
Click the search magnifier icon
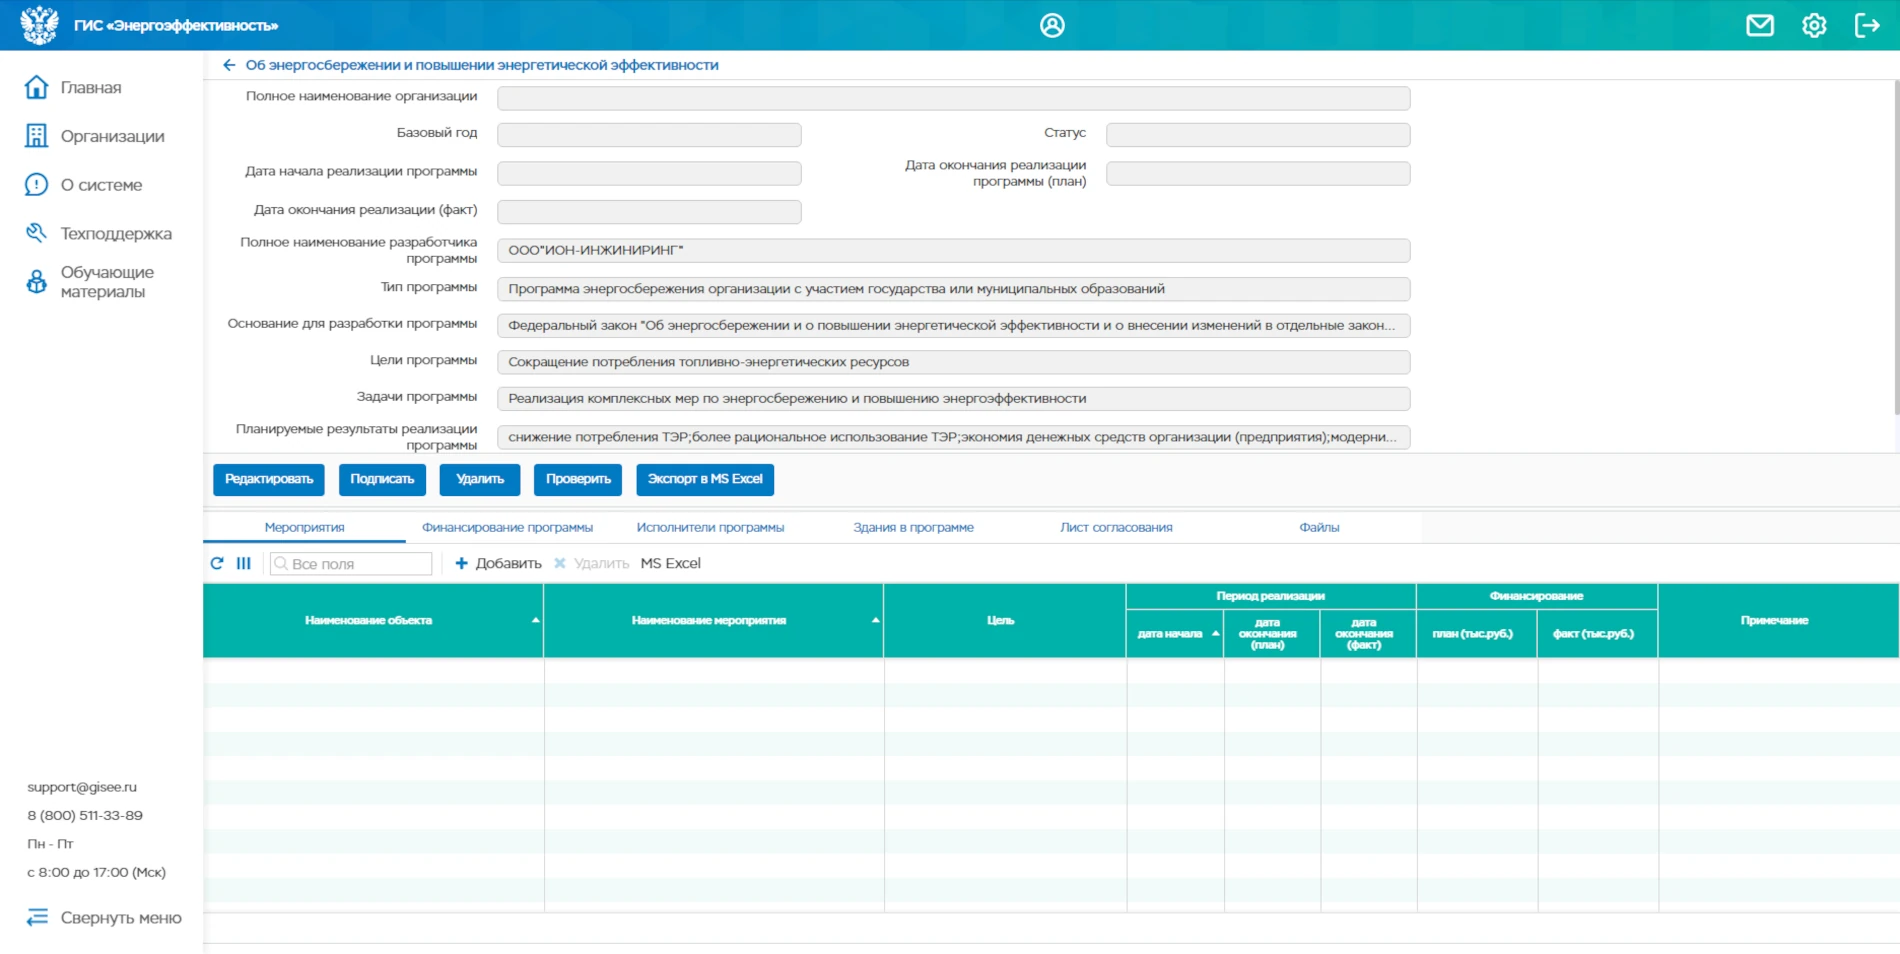281,564
